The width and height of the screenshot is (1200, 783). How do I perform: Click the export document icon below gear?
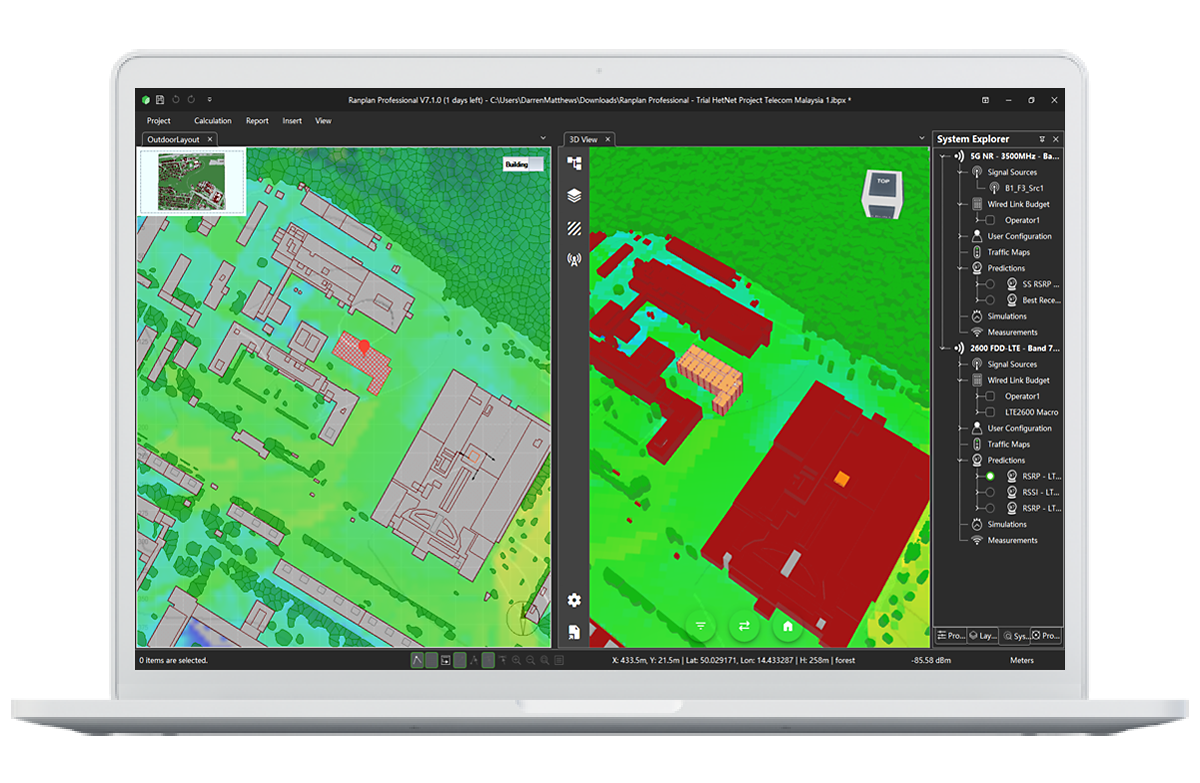click(574, 632)
